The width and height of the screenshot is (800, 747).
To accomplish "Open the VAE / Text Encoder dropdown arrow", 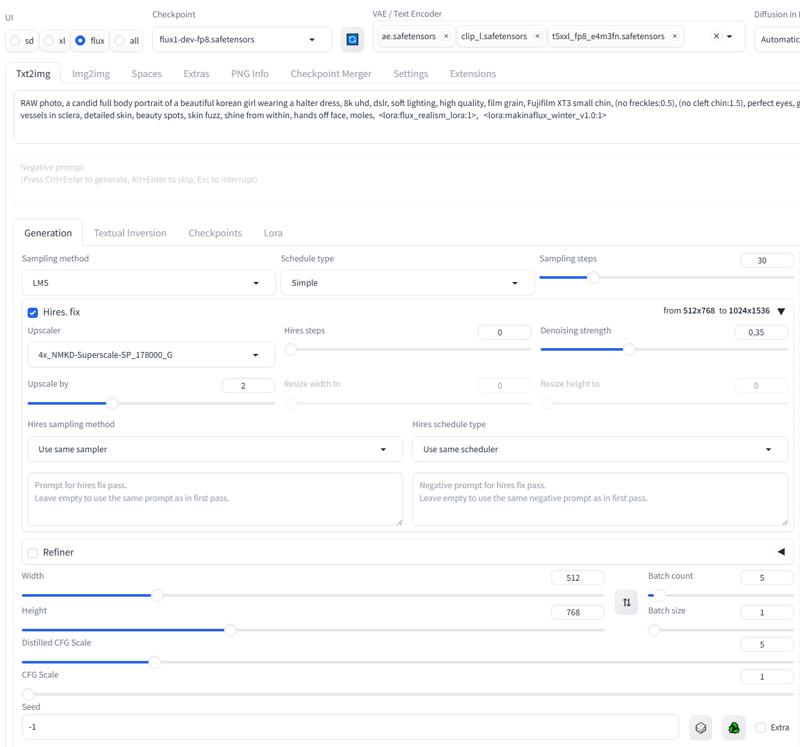I will 730,36.
